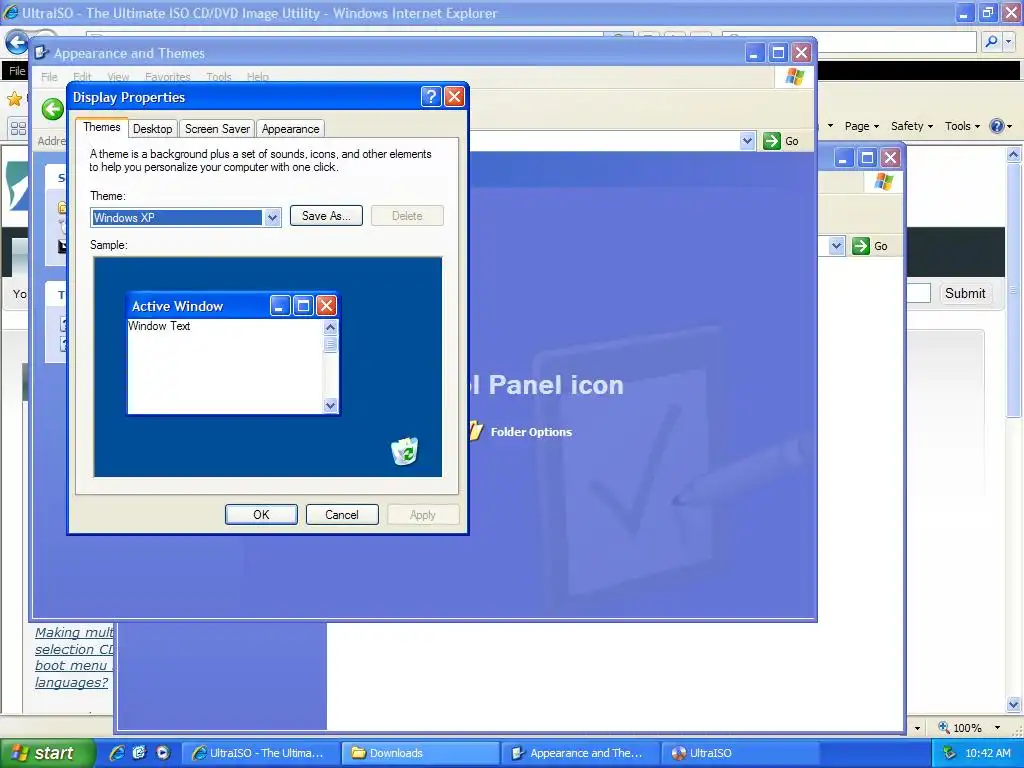Image resolution: width=1024 pixels, height=768 pixels.
Task: Select the Themes tab
Action: point(101,127)
